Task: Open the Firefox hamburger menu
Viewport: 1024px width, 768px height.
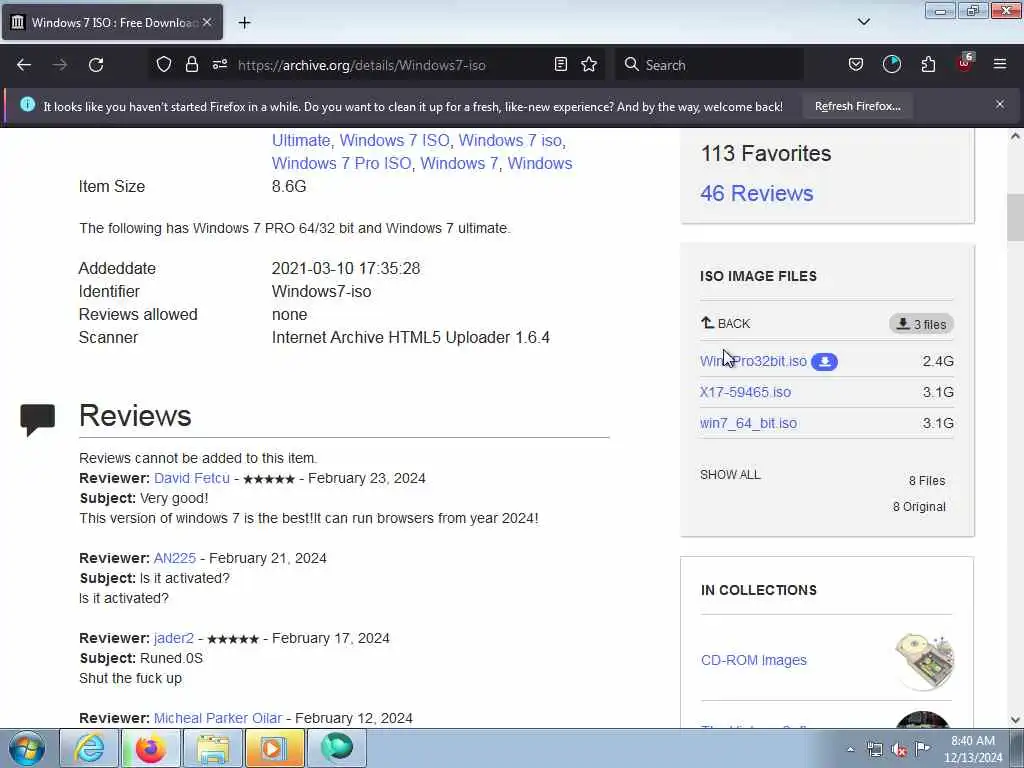Action: tap(1000, 64)
